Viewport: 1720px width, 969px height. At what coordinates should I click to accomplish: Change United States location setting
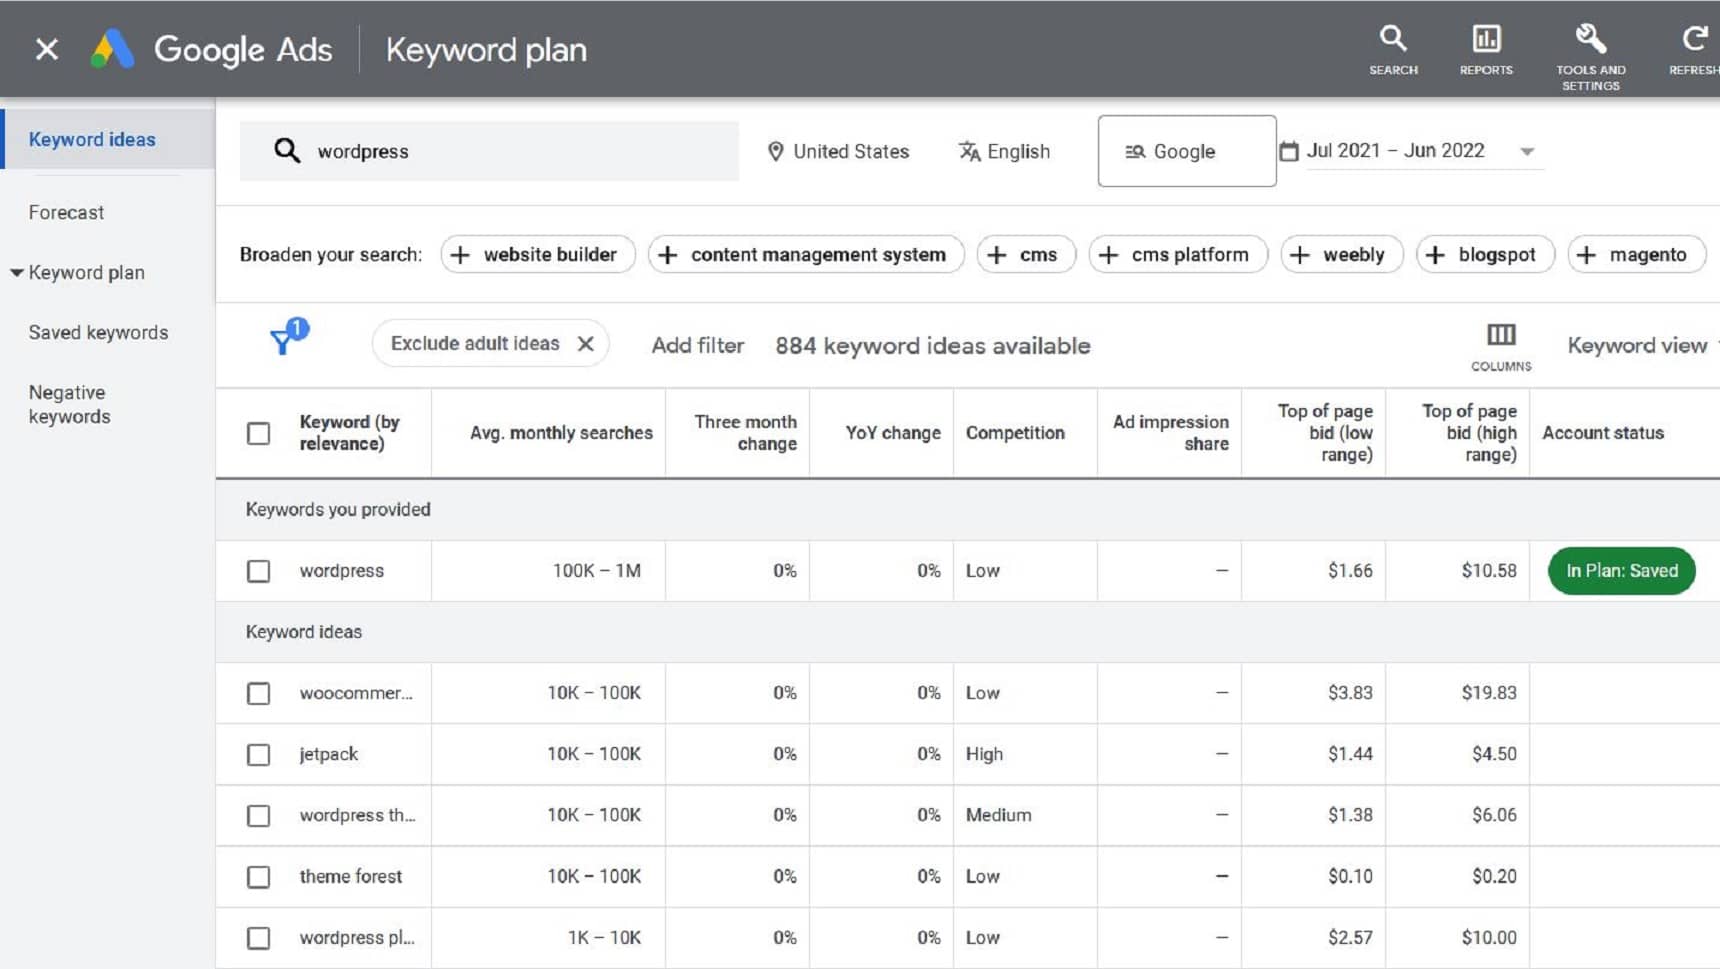[838, 151]
